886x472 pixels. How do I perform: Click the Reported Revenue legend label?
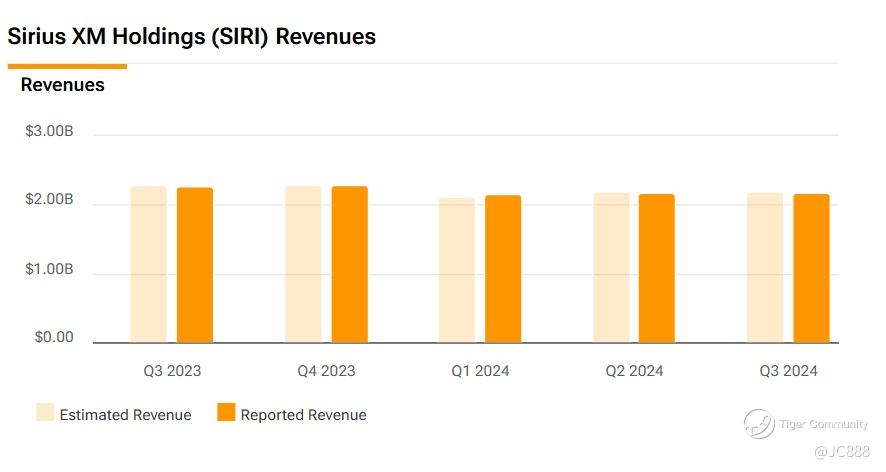(303, 415)
